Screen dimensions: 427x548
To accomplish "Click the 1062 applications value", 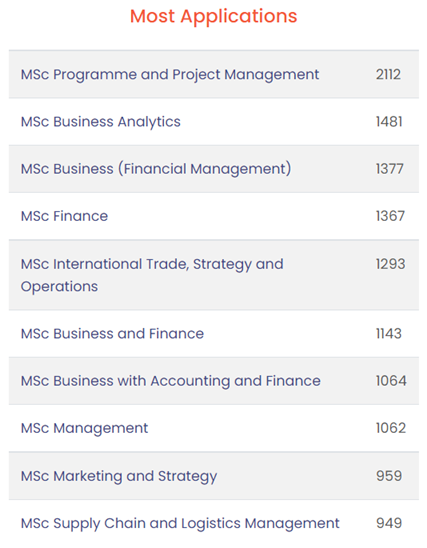I will pyautogui.click(x=391, y=428).
